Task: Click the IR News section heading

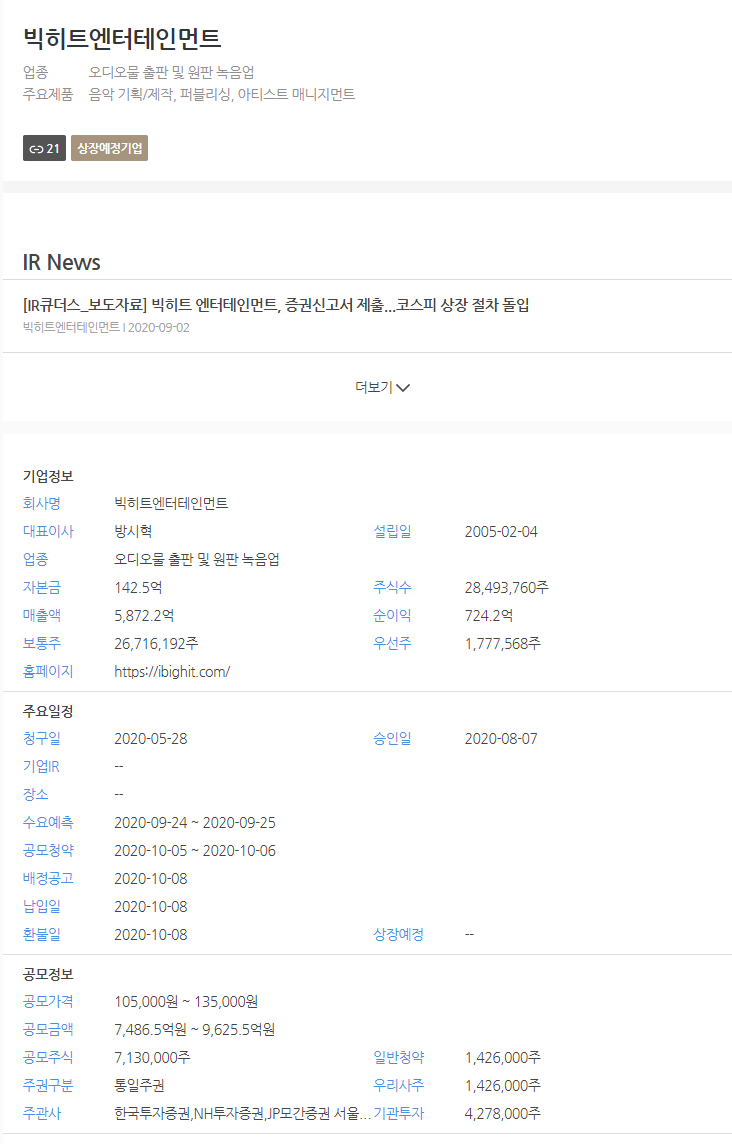Action: coord(61,262)
